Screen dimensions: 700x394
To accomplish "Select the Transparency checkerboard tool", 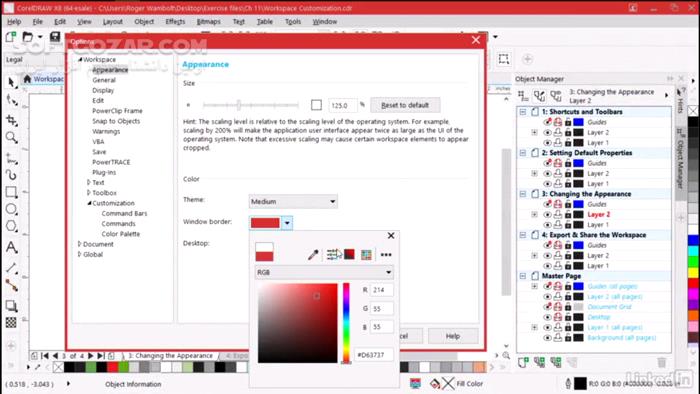I will point(11,322).
